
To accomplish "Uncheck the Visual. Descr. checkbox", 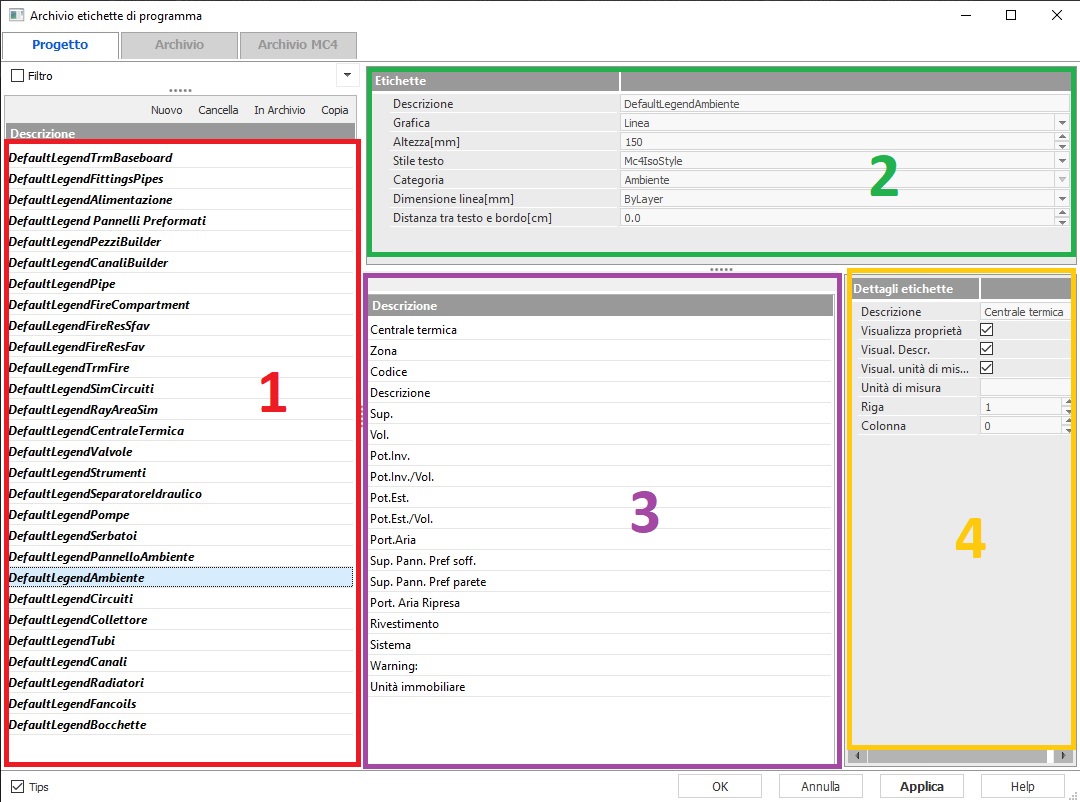I will tap(986, 349).
